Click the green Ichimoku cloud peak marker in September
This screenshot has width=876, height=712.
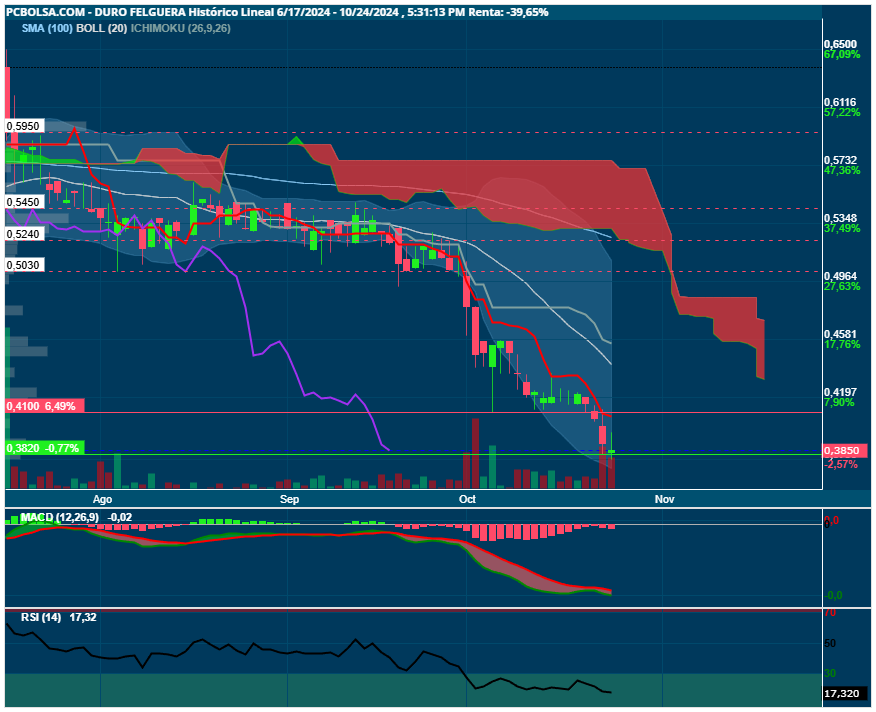296,140
